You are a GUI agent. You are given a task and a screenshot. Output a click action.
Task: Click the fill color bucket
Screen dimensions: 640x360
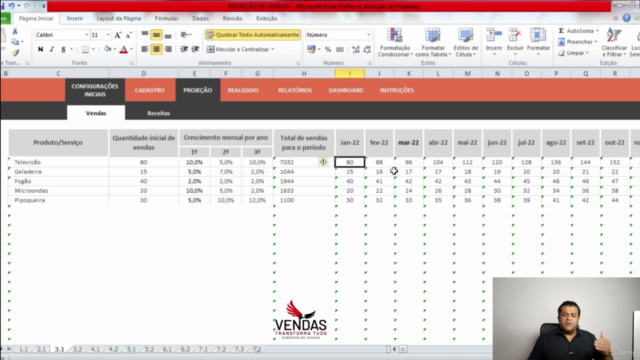[107, 49]
